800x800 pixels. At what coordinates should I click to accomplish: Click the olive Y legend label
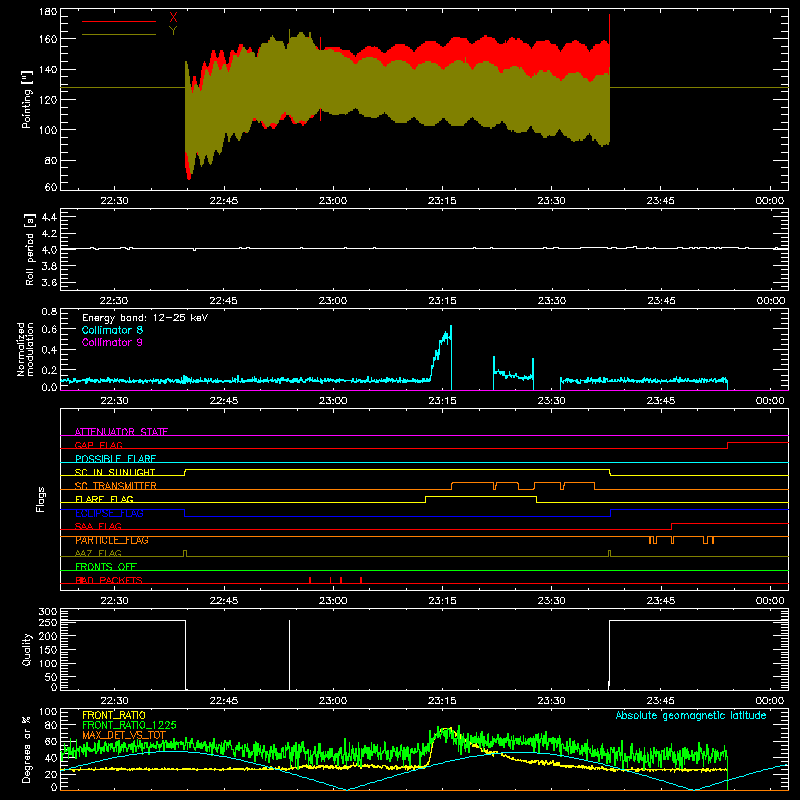(x=173, y=31)
